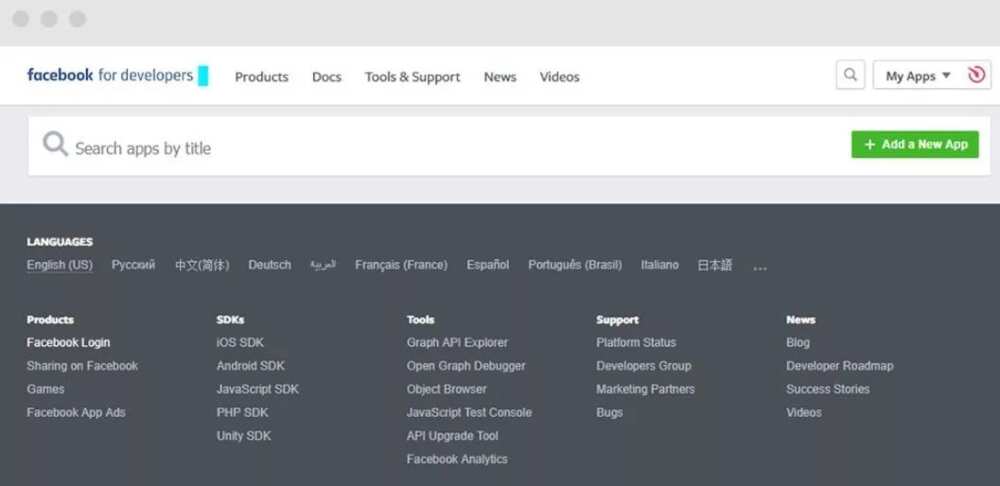Select the Arabic language option
Screen dimensions: 1000x486
[323, 265]
